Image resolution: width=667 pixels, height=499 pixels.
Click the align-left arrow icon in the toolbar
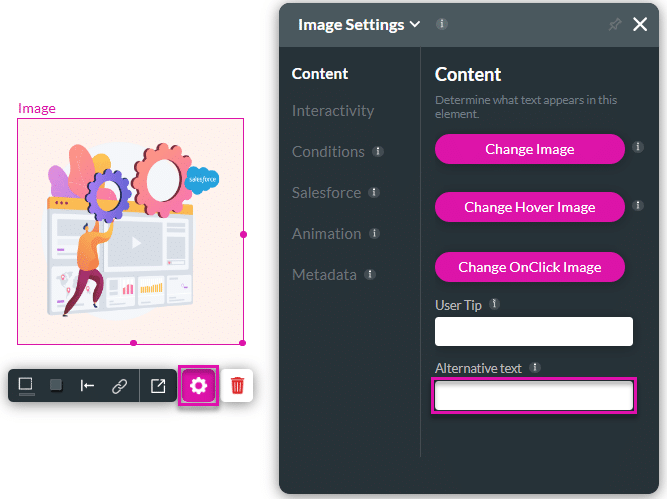pyautogui.click(x=87, y=386)
